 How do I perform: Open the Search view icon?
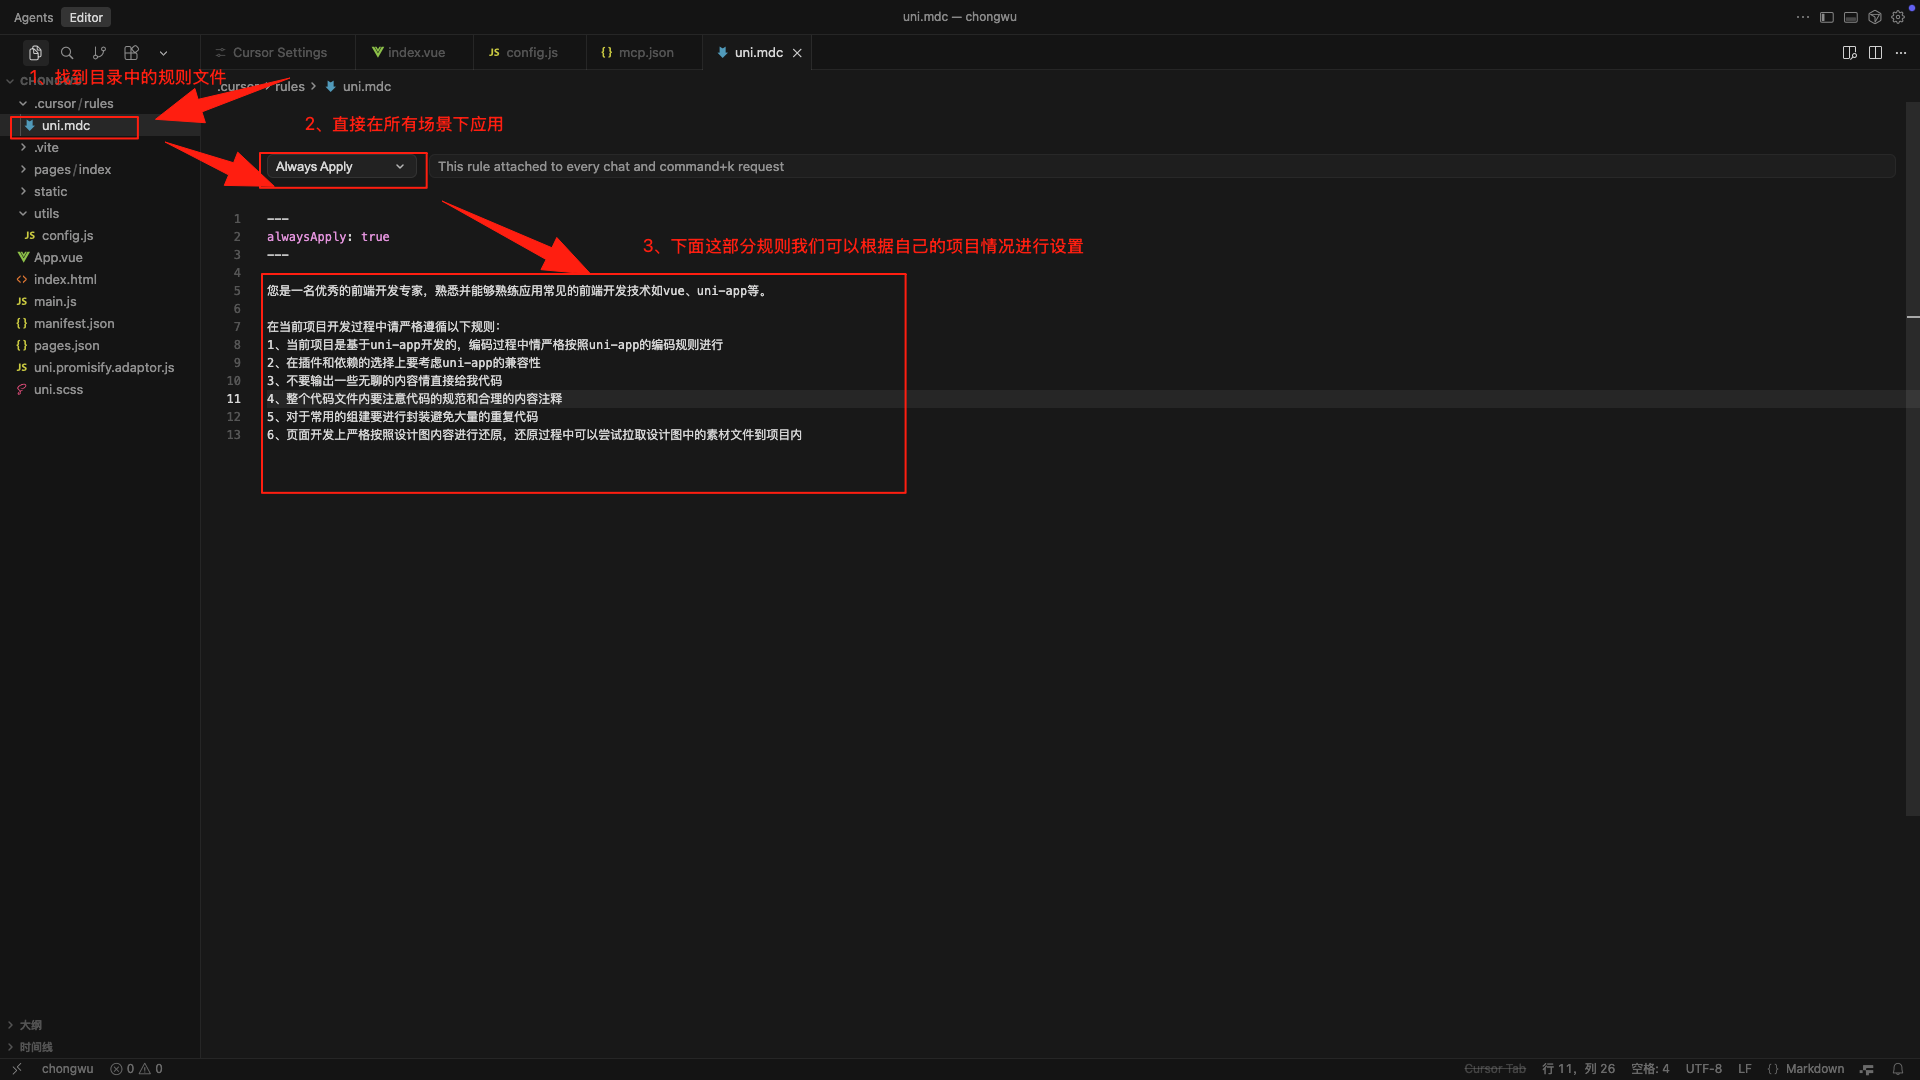point(67,53)
